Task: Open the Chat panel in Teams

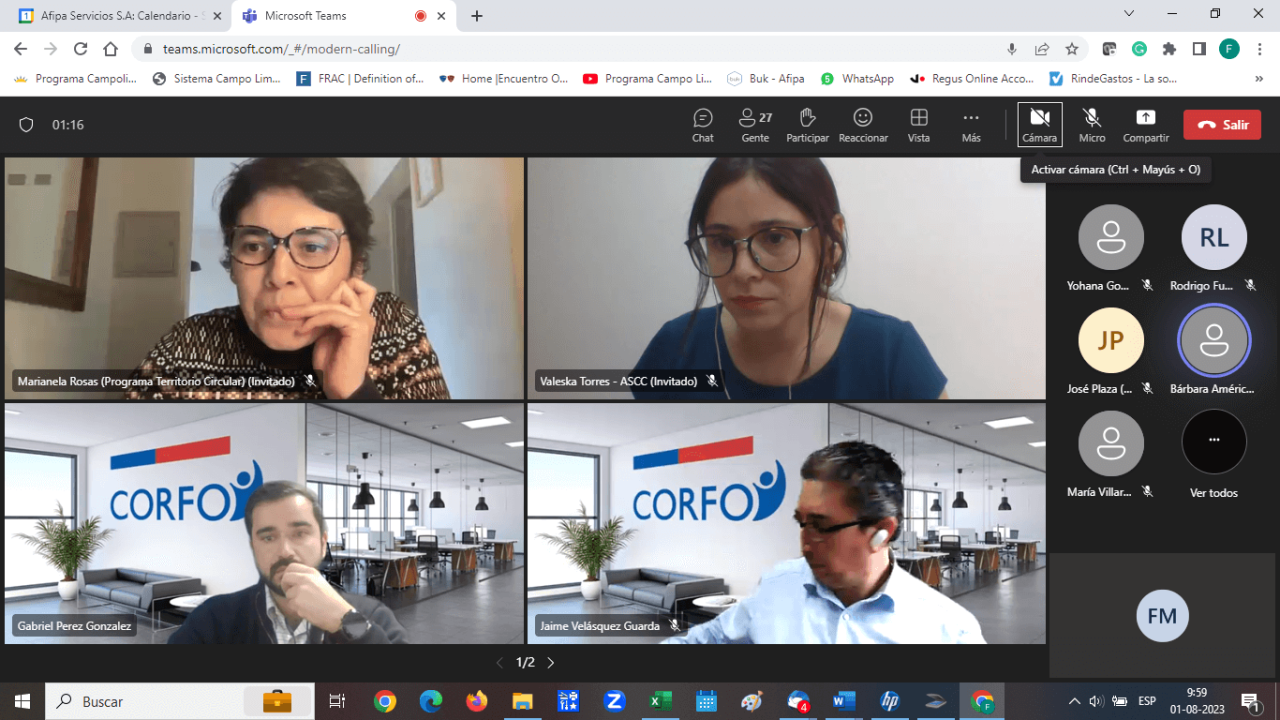Action: [703, 125]
